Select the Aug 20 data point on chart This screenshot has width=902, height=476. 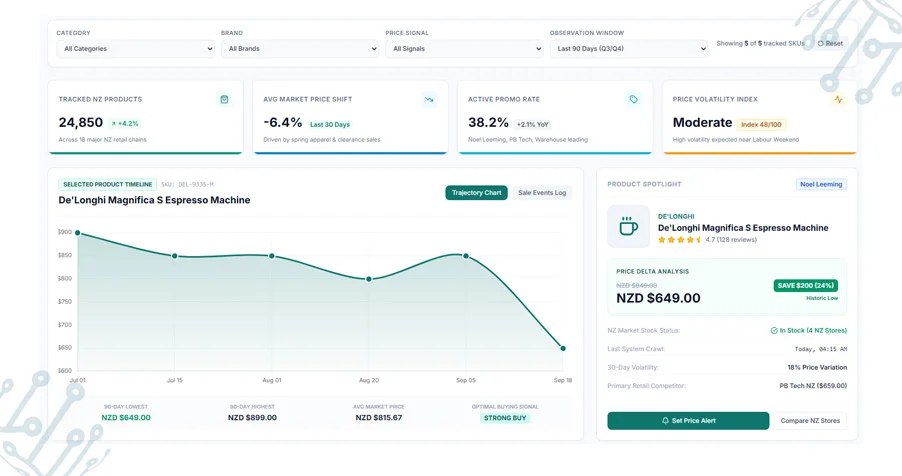pos(369,279)
